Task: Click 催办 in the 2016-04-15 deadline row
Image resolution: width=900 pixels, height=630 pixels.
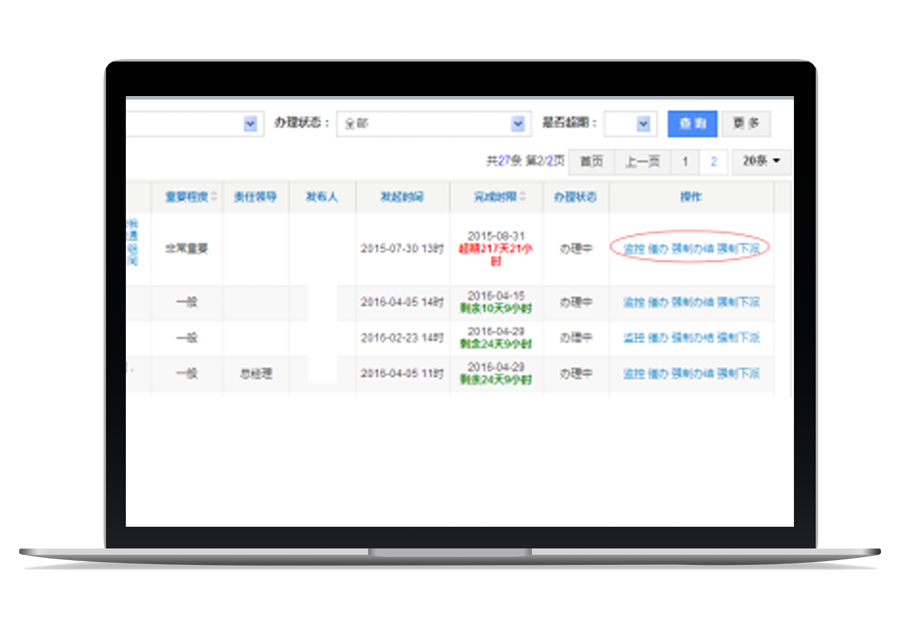Action: click(658, 302)
